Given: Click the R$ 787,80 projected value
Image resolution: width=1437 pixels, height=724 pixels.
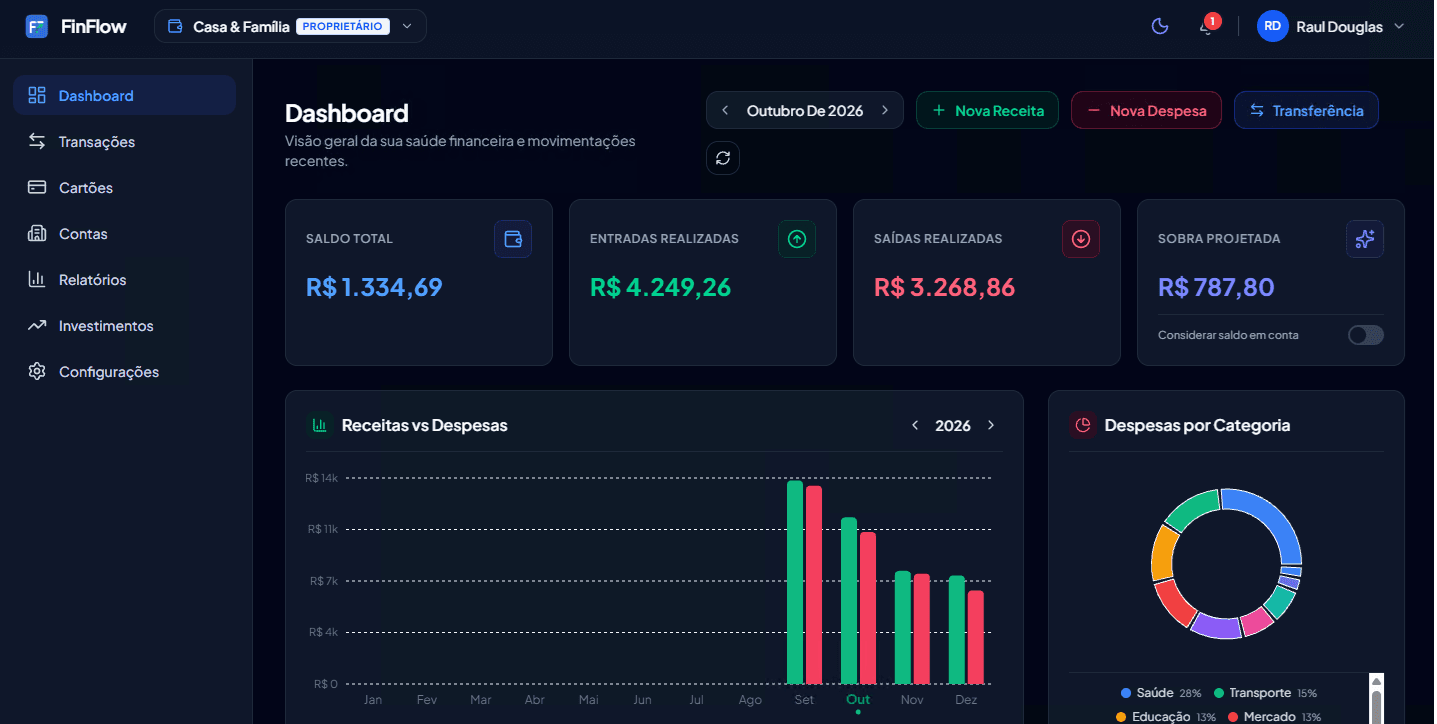Looking at the screenshot, I should click(1216, 287).
